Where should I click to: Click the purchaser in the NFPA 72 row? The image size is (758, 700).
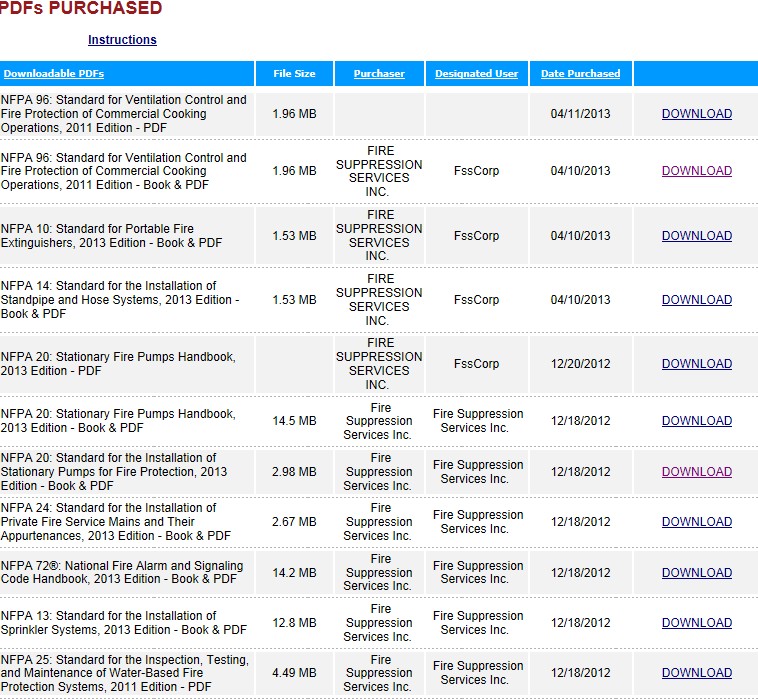(x=379, y=572)
